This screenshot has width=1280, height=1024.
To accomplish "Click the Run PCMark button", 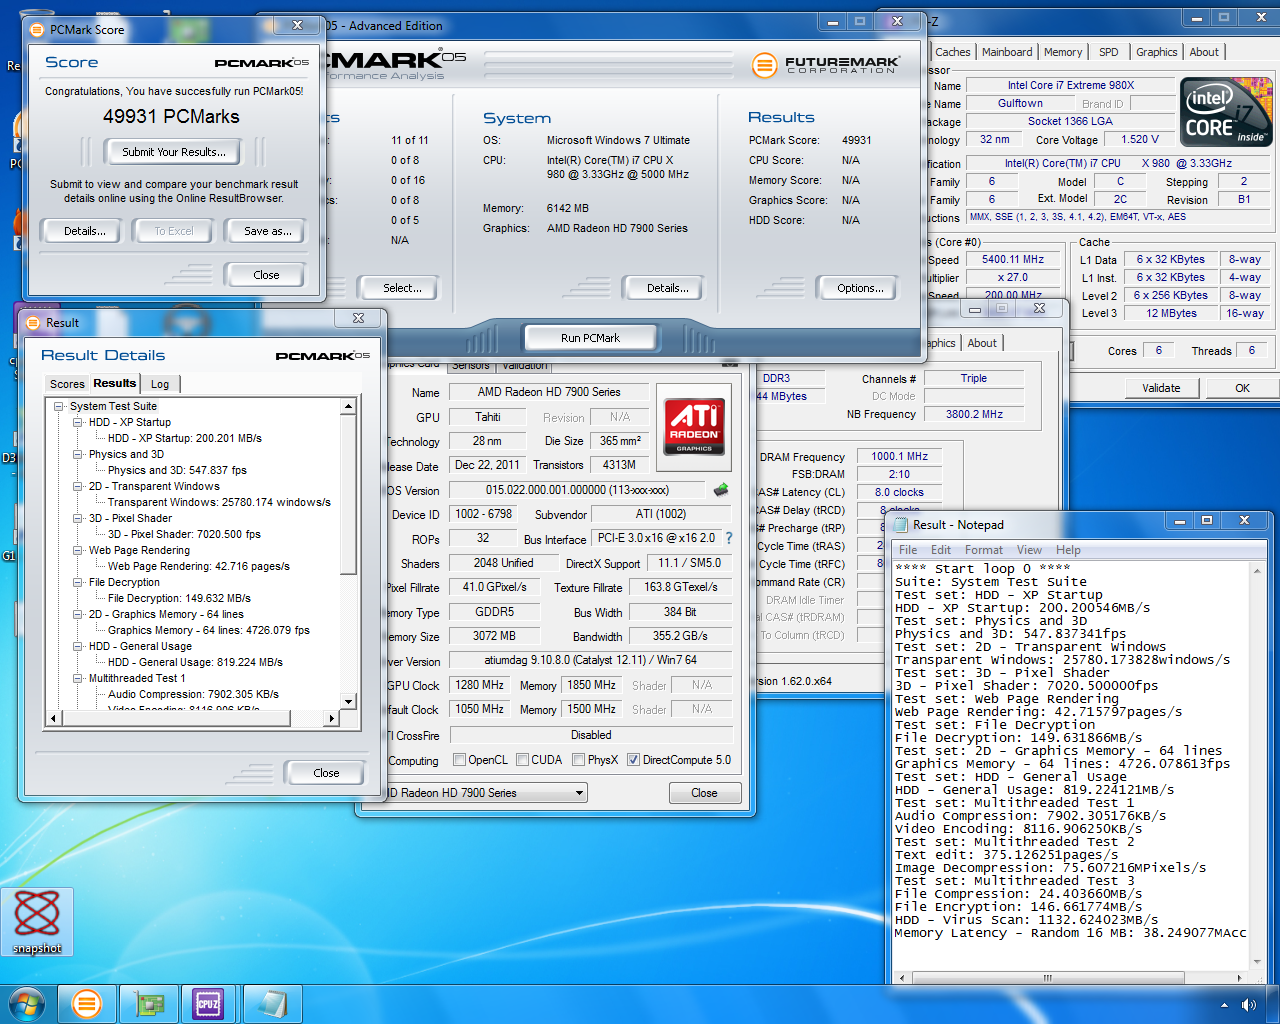I will click(590, 338).
